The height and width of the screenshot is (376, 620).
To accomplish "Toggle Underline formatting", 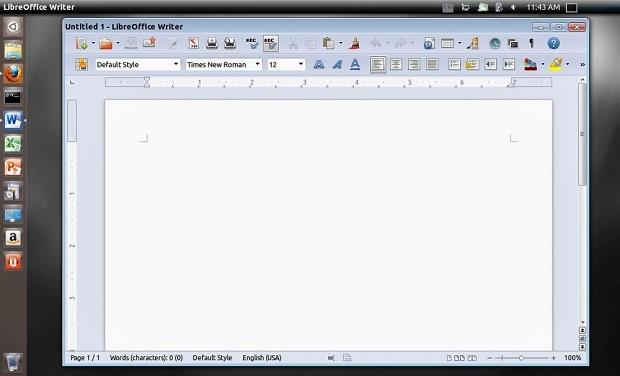I will (355, 64).
